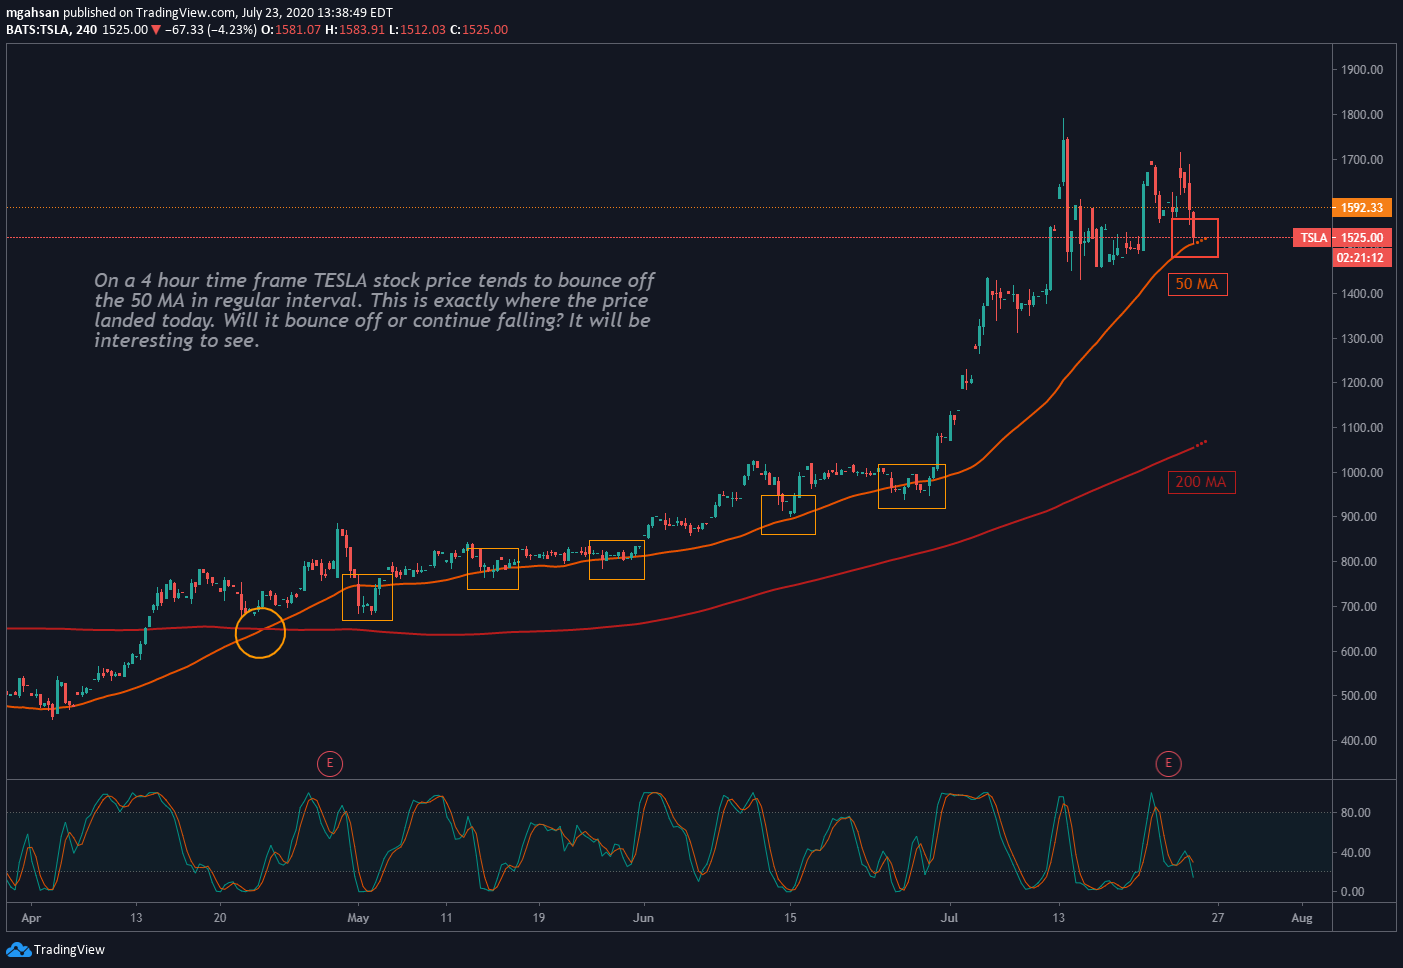Screen dimensions: 1403x968
Task: Click the 11 date label on time axis
Action: tap(446, 918)
